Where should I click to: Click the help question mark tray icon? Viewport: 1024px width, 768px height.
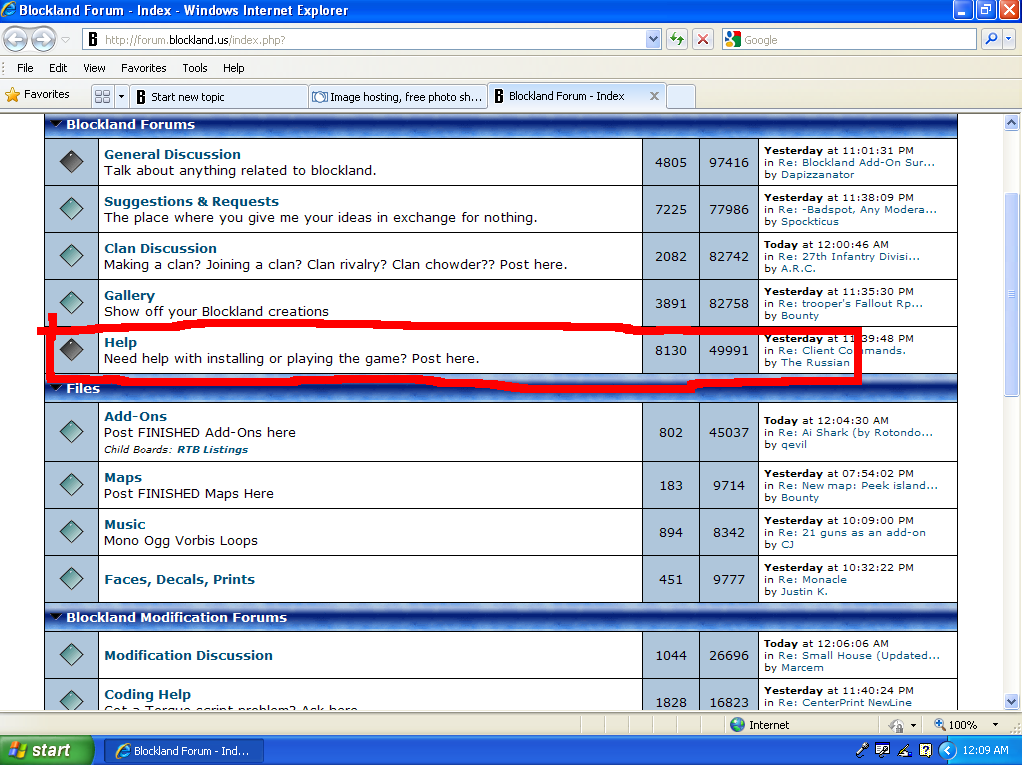[925, 751]
